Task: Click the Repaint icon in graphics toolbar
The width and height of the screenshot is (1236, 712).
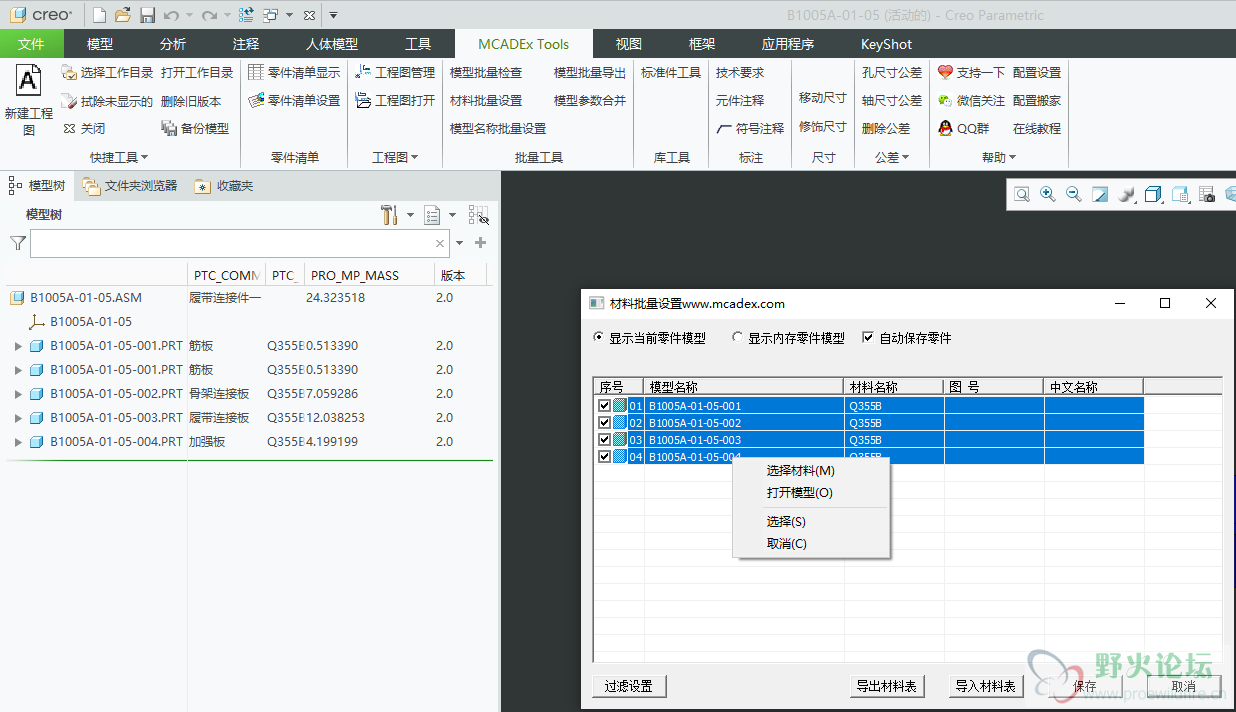Action: (x=1100, y=195)
